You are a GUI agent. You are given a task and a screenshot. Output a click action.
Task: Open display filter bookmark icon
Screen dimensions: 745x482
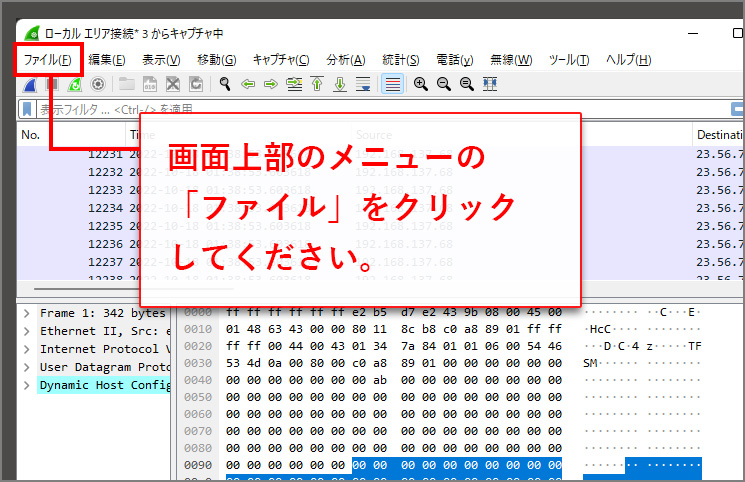[x=27, y=109]
